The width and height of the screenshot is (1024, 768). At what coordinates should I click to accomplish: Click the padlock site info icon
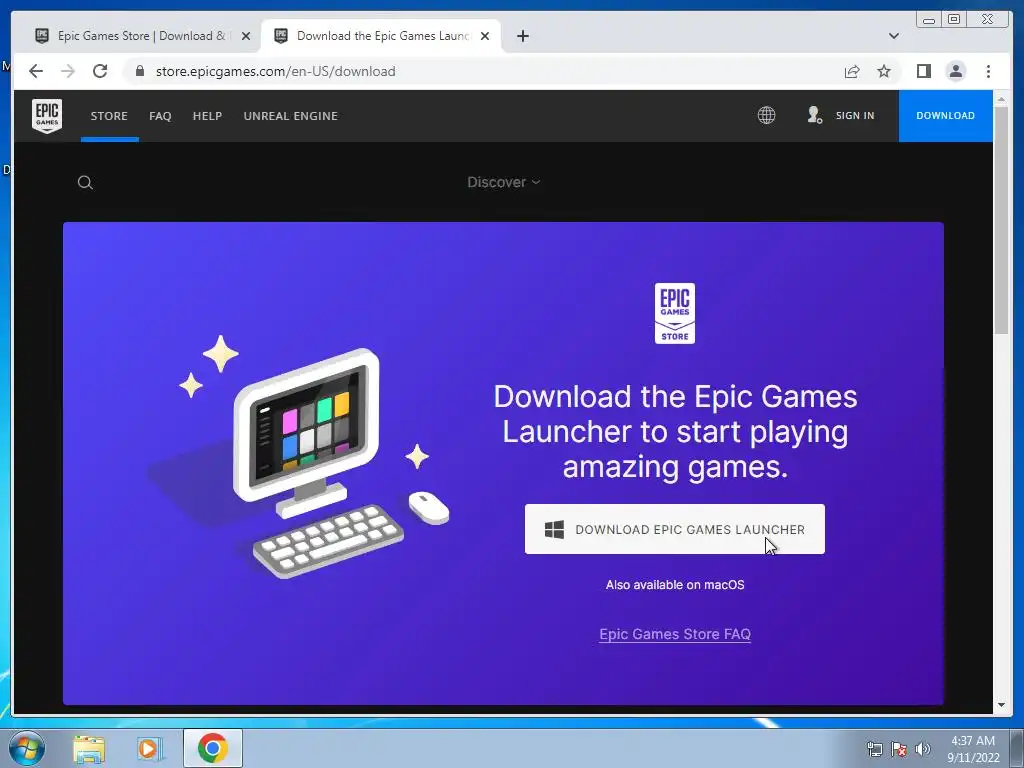tap(139, 71)
